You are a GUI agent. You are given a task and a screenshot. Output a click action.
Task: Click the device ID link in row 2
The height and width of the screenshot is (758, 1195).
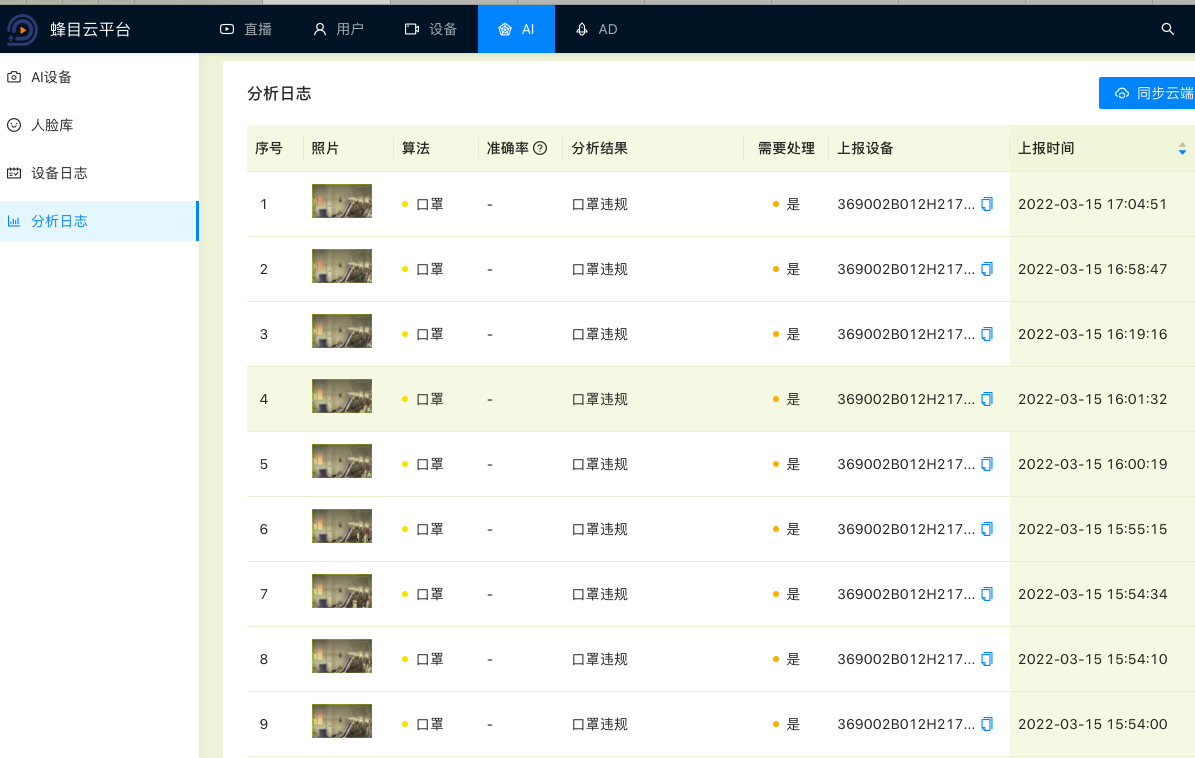point(906,268)
